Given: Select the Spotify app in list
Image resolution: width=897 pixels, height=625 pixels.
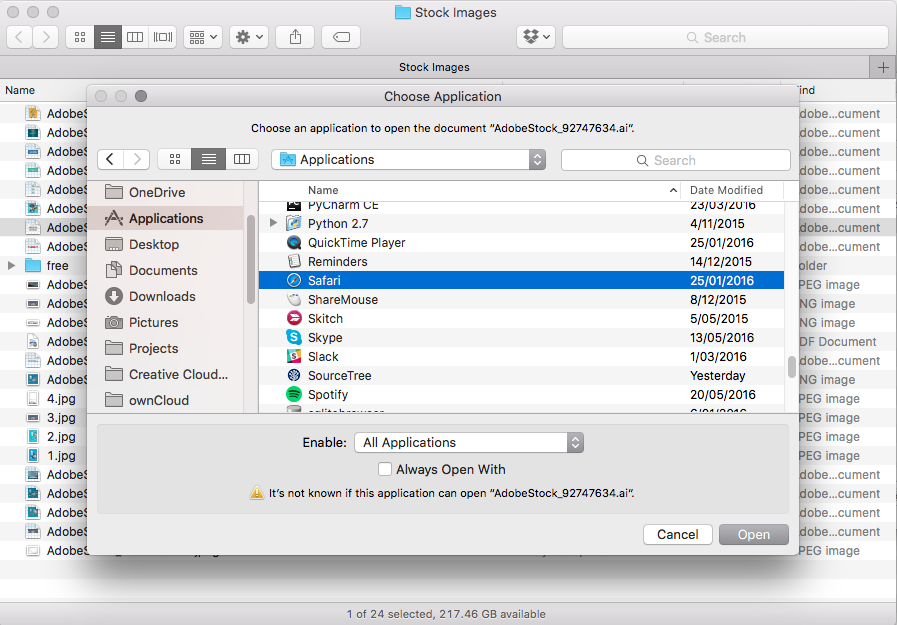Looking at the screenshot, I should pyautogui.click(x=327, y=395).
